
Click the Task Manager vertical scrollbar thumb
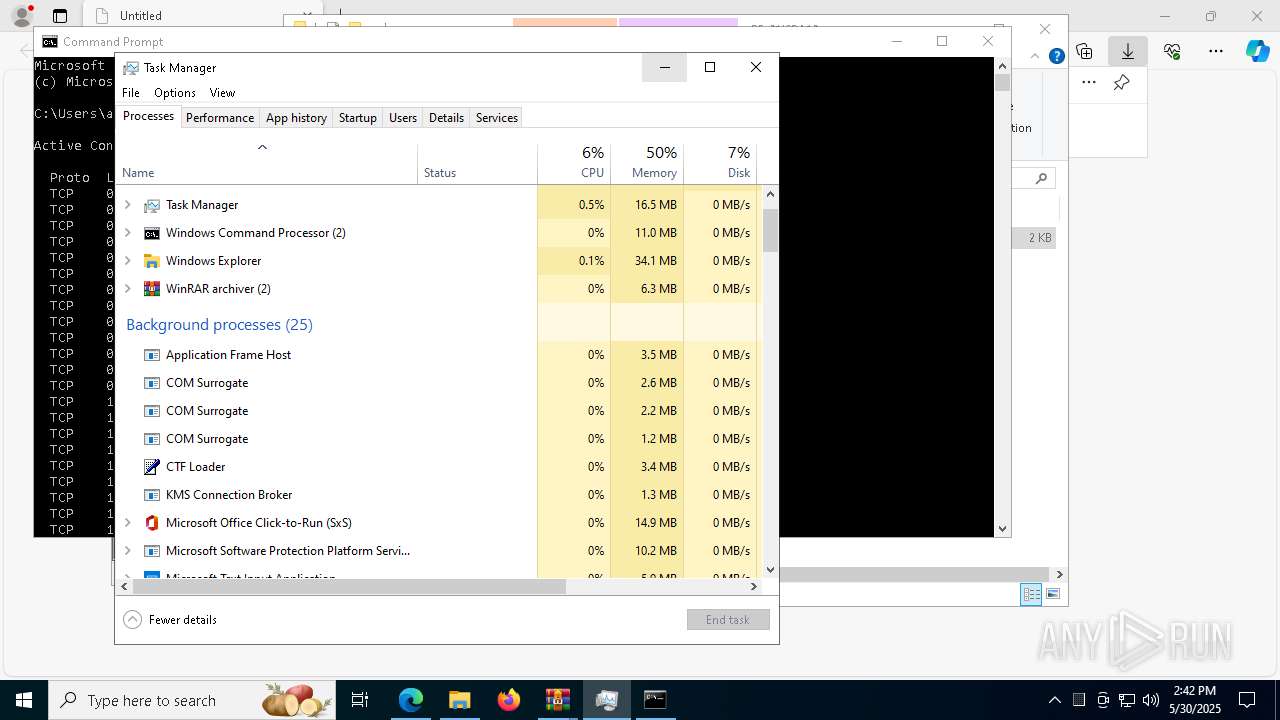(770, 230)
